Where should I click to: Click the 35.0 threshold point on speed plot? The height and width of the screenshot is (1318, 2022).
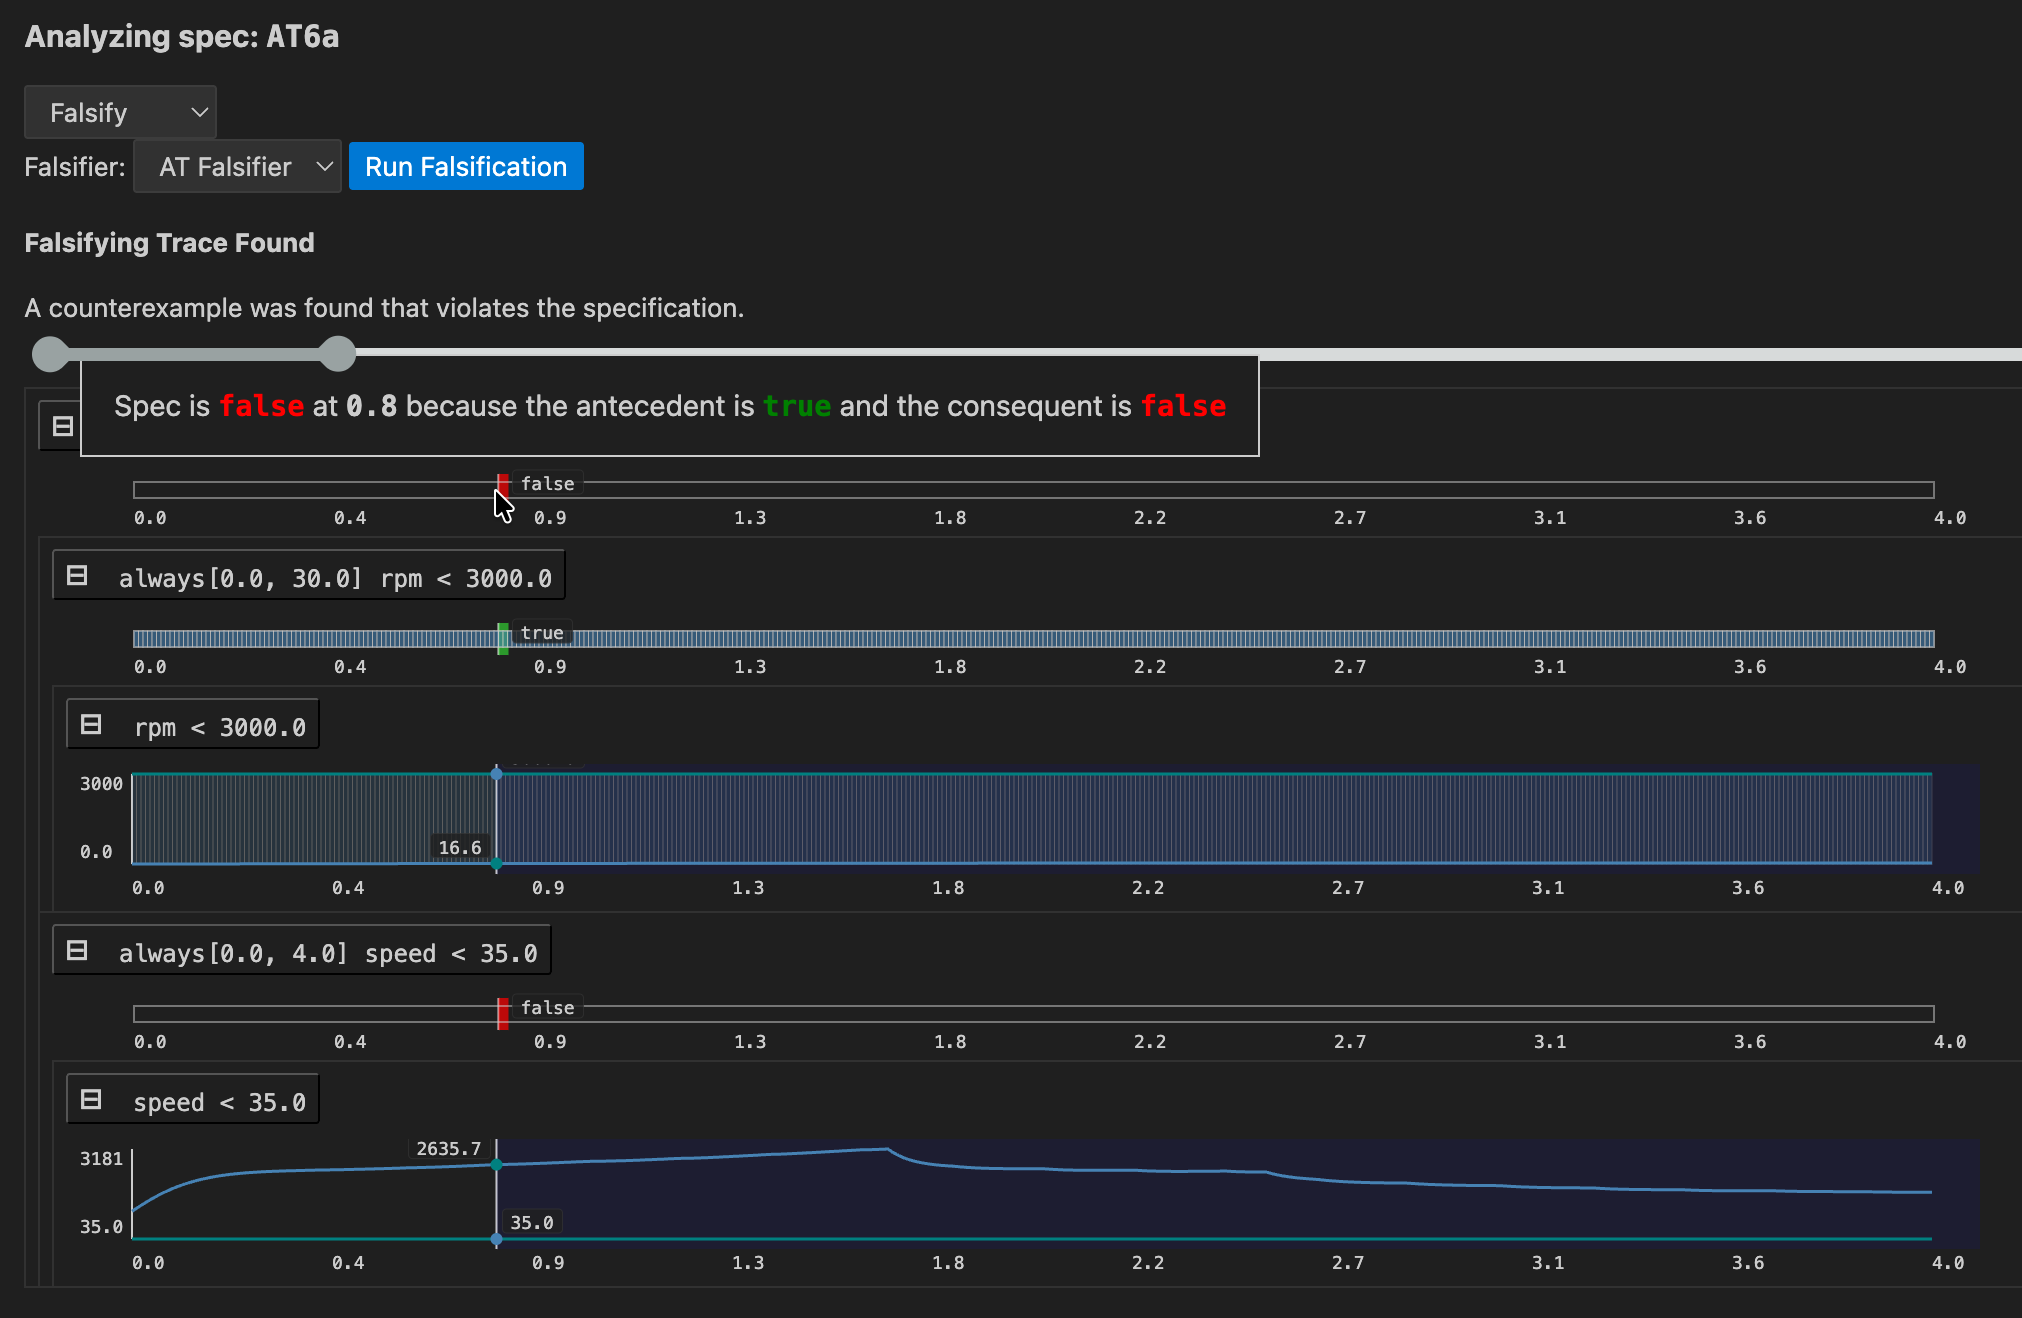[496, 1239]
